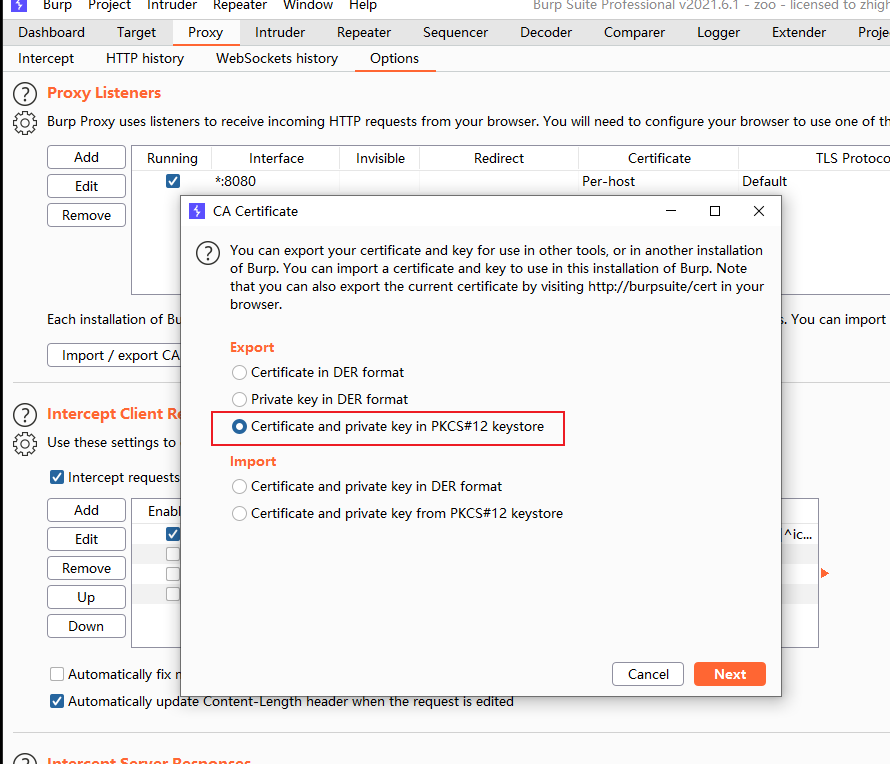Select Private key in DER format option

[x=239, y=399]
